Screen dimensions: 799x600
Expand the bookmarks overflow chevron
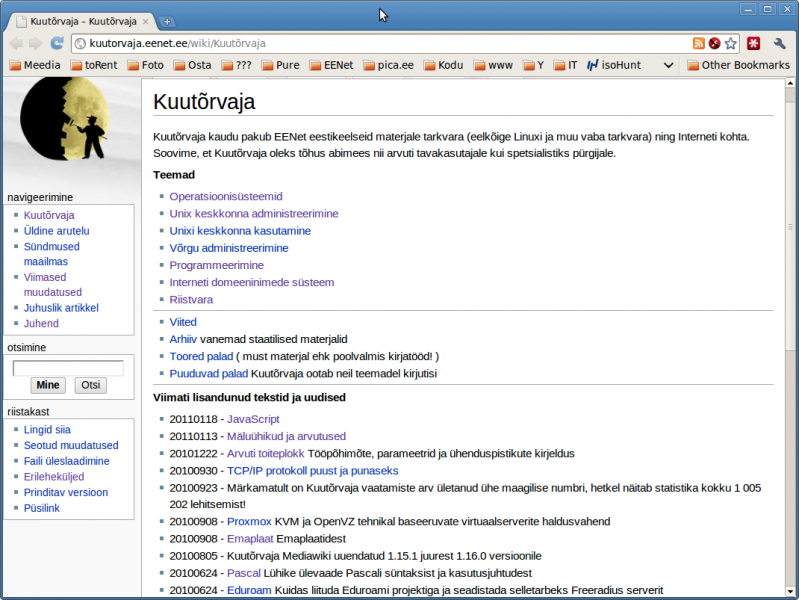669,65
